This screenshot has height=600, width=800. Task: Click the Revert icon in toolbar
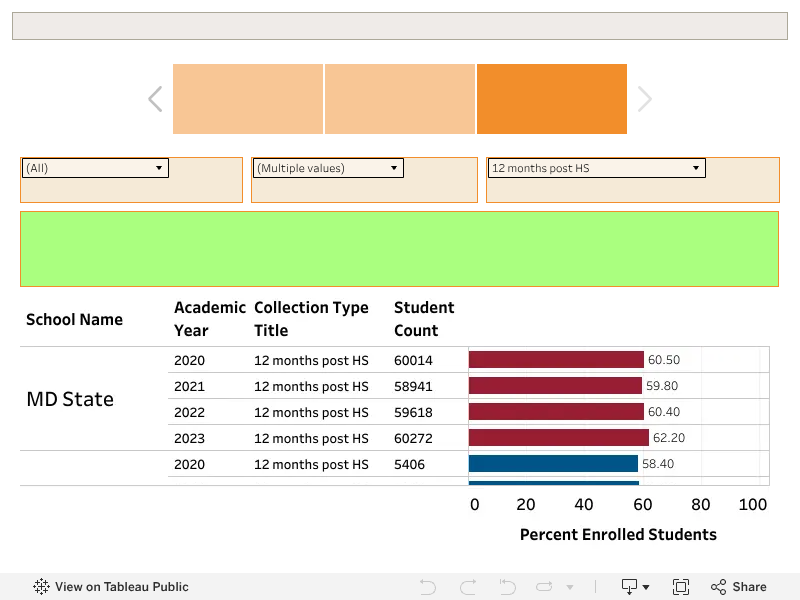[x=508, y=587]
